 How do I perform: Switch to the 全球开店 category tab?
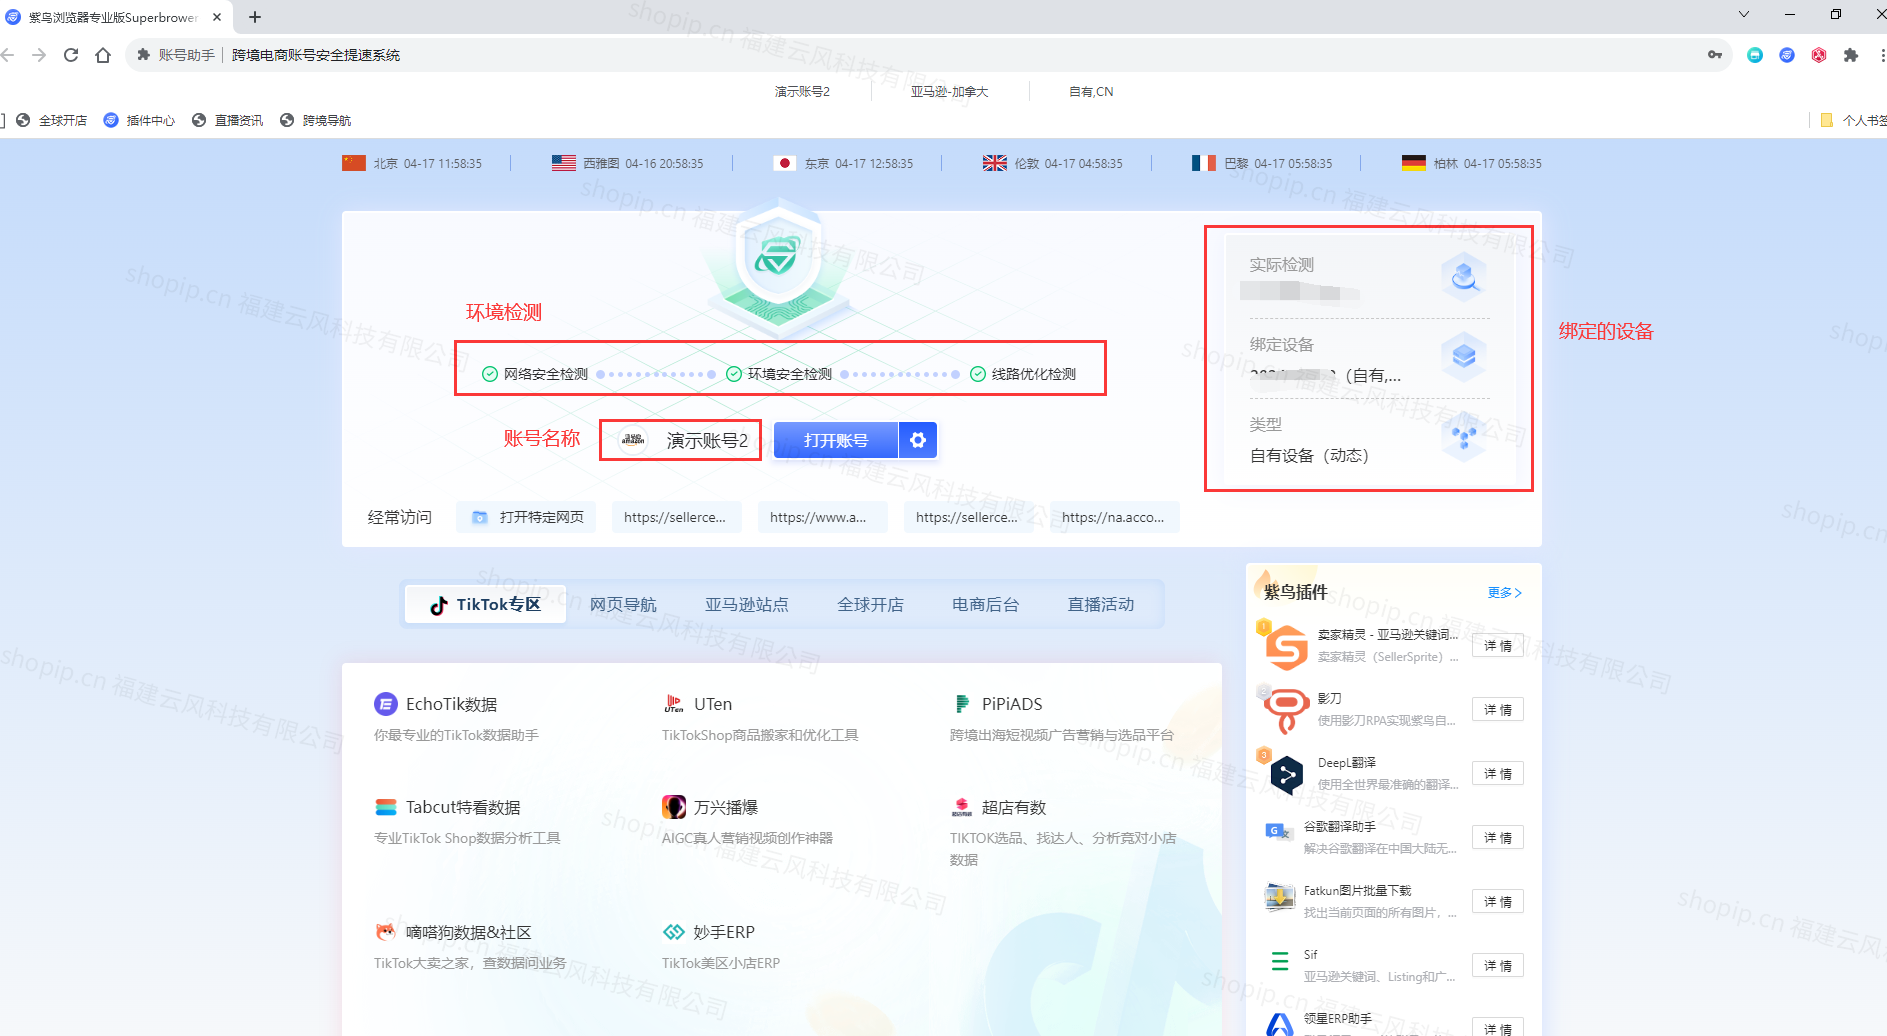(870, 604)
